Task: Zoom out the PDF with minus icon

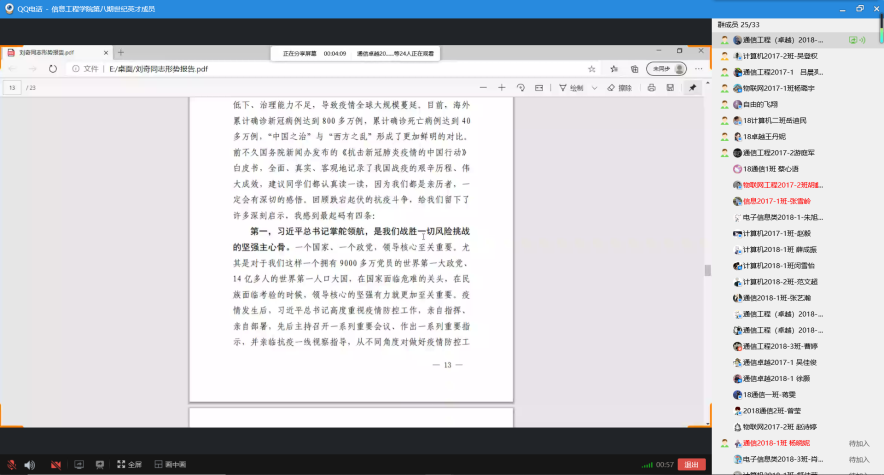Action: (x=482, y=88)
